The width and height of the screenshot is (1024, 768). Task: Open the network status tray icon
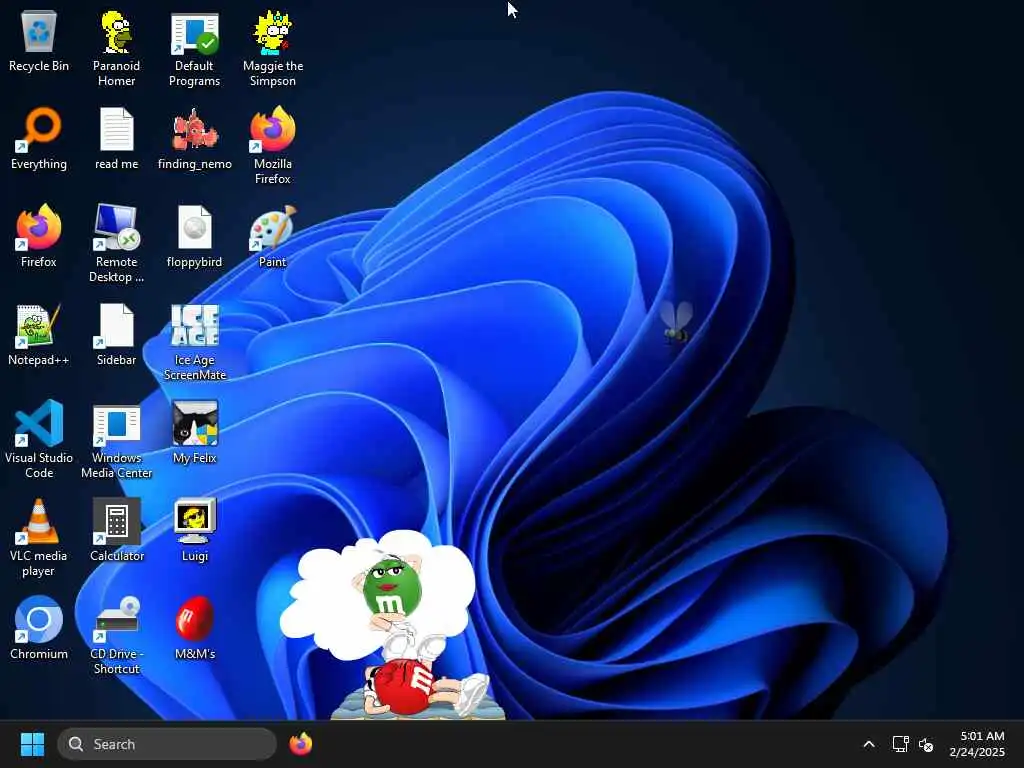[x=901, y=744]
